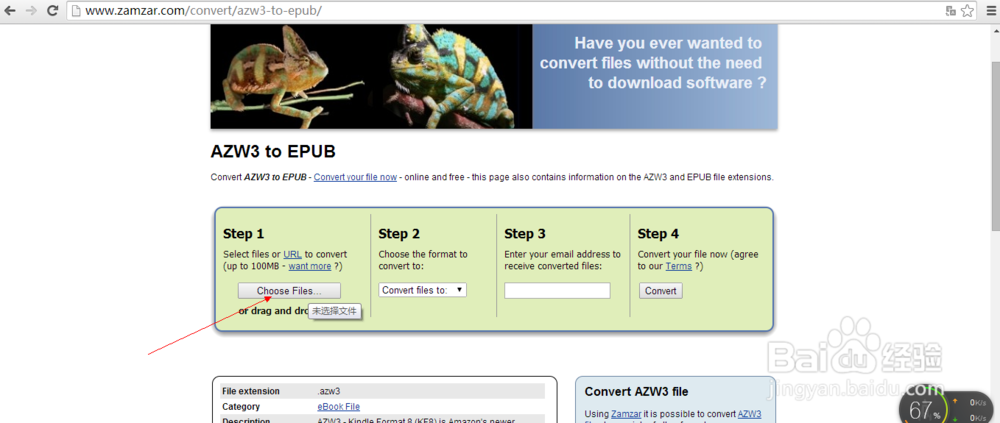Screen dimensions: 1000x423
Task: Click the '.azw3' table value
Action: pos(328,391)
